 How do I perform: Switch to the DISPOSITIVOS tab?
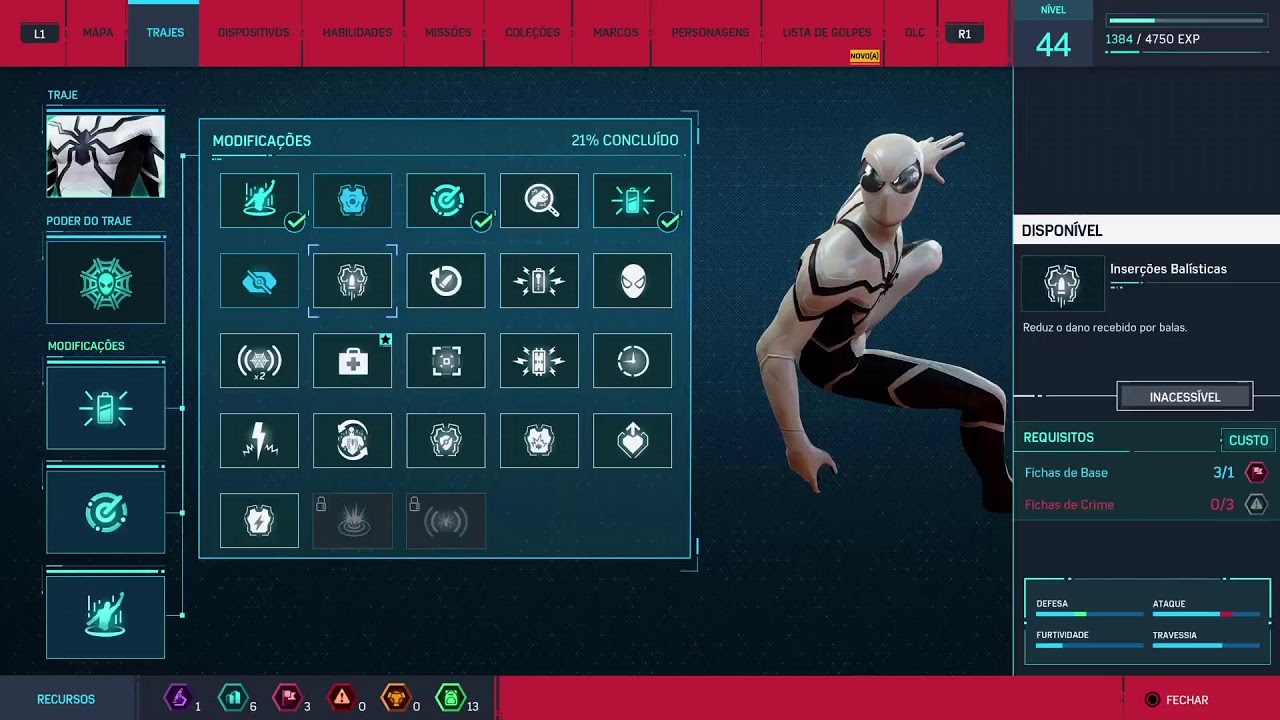pos(253,33)
